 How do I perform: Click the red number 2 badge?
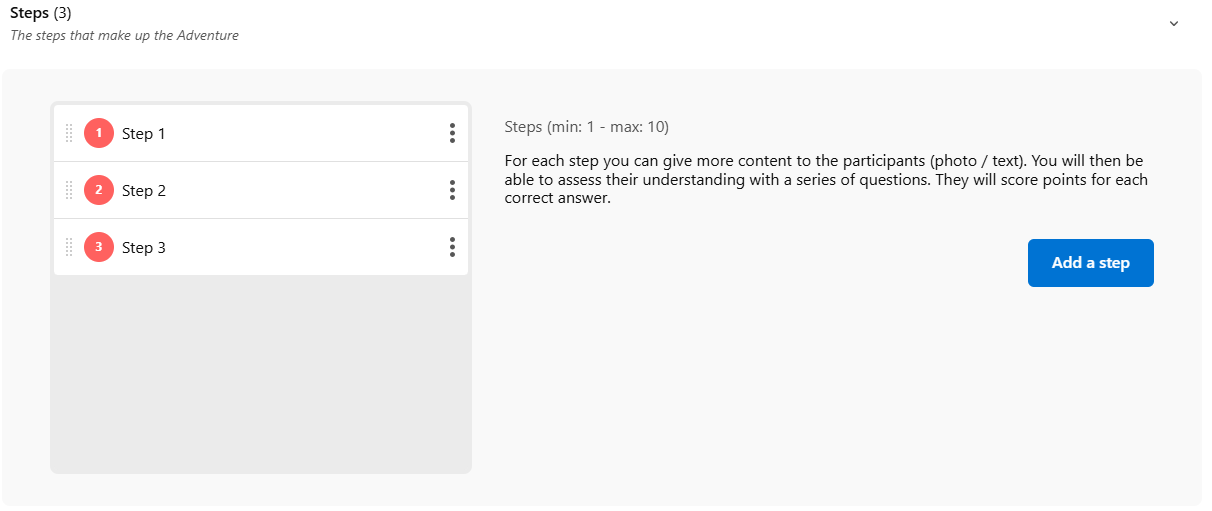(x=99, y=190)
